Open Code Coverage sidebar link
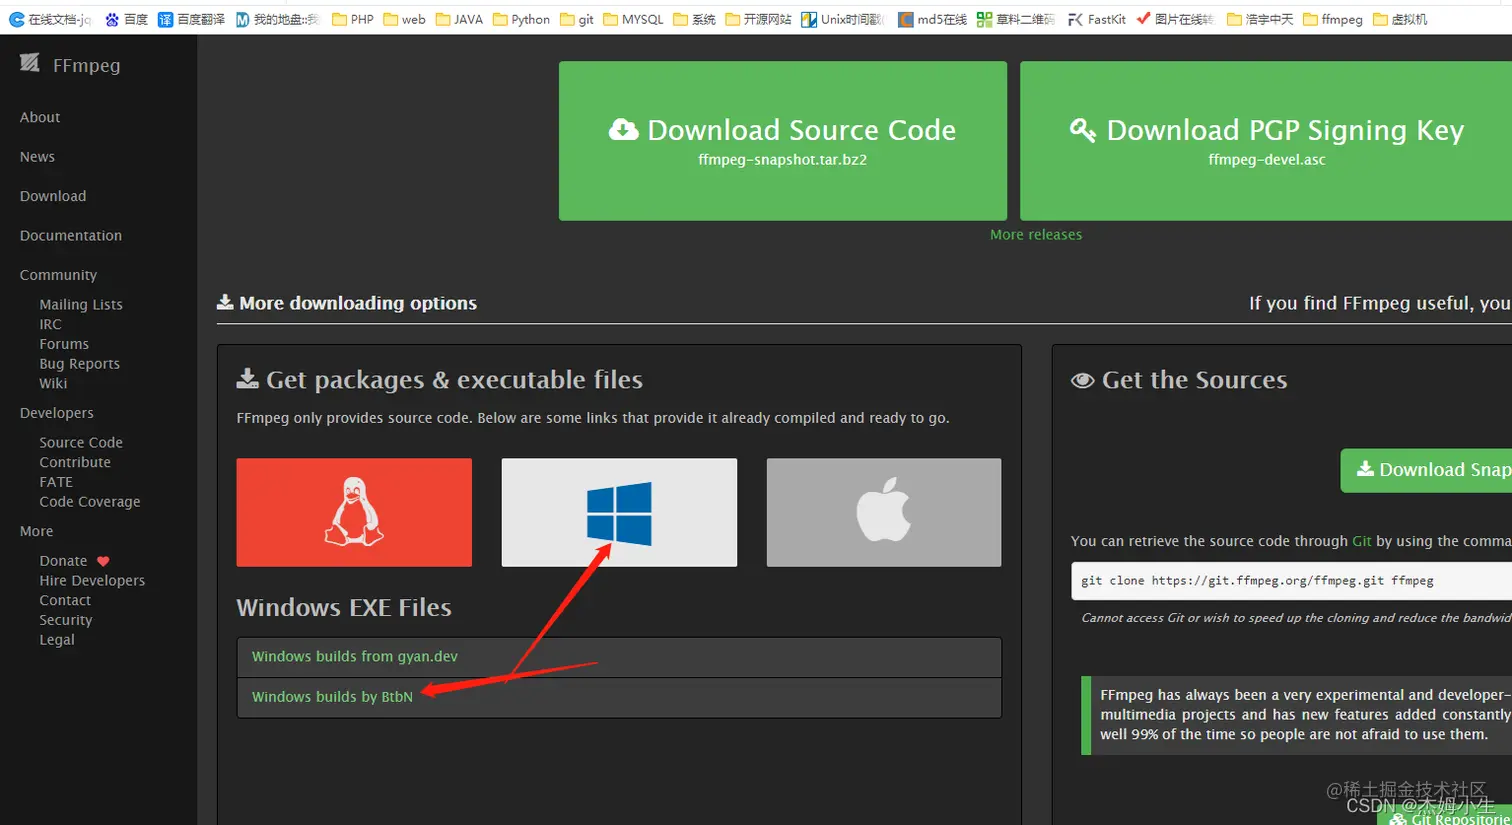This screenshot has width=1512, height=825. pyautogui.click(x=90, y=502)
